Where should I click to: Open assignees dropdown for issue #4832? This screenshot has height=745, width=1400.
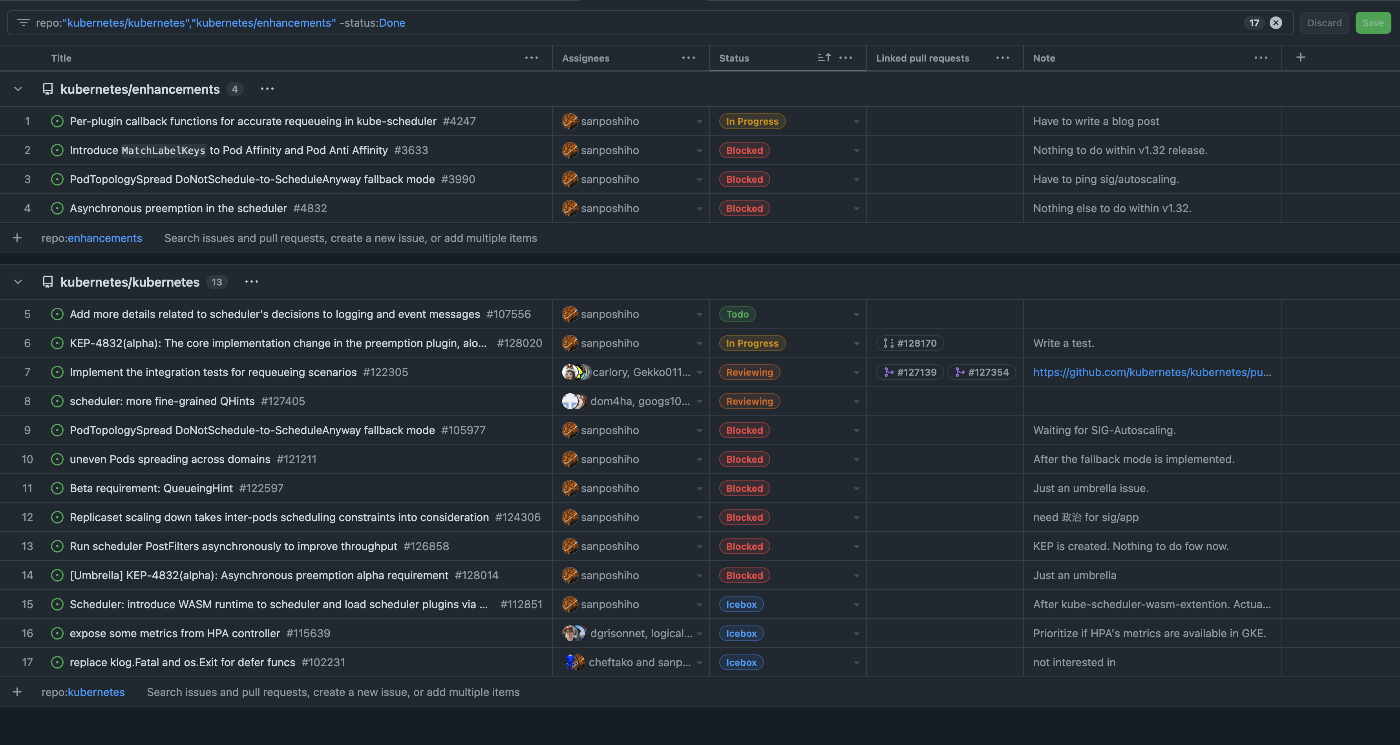click(x=699, y=209)
